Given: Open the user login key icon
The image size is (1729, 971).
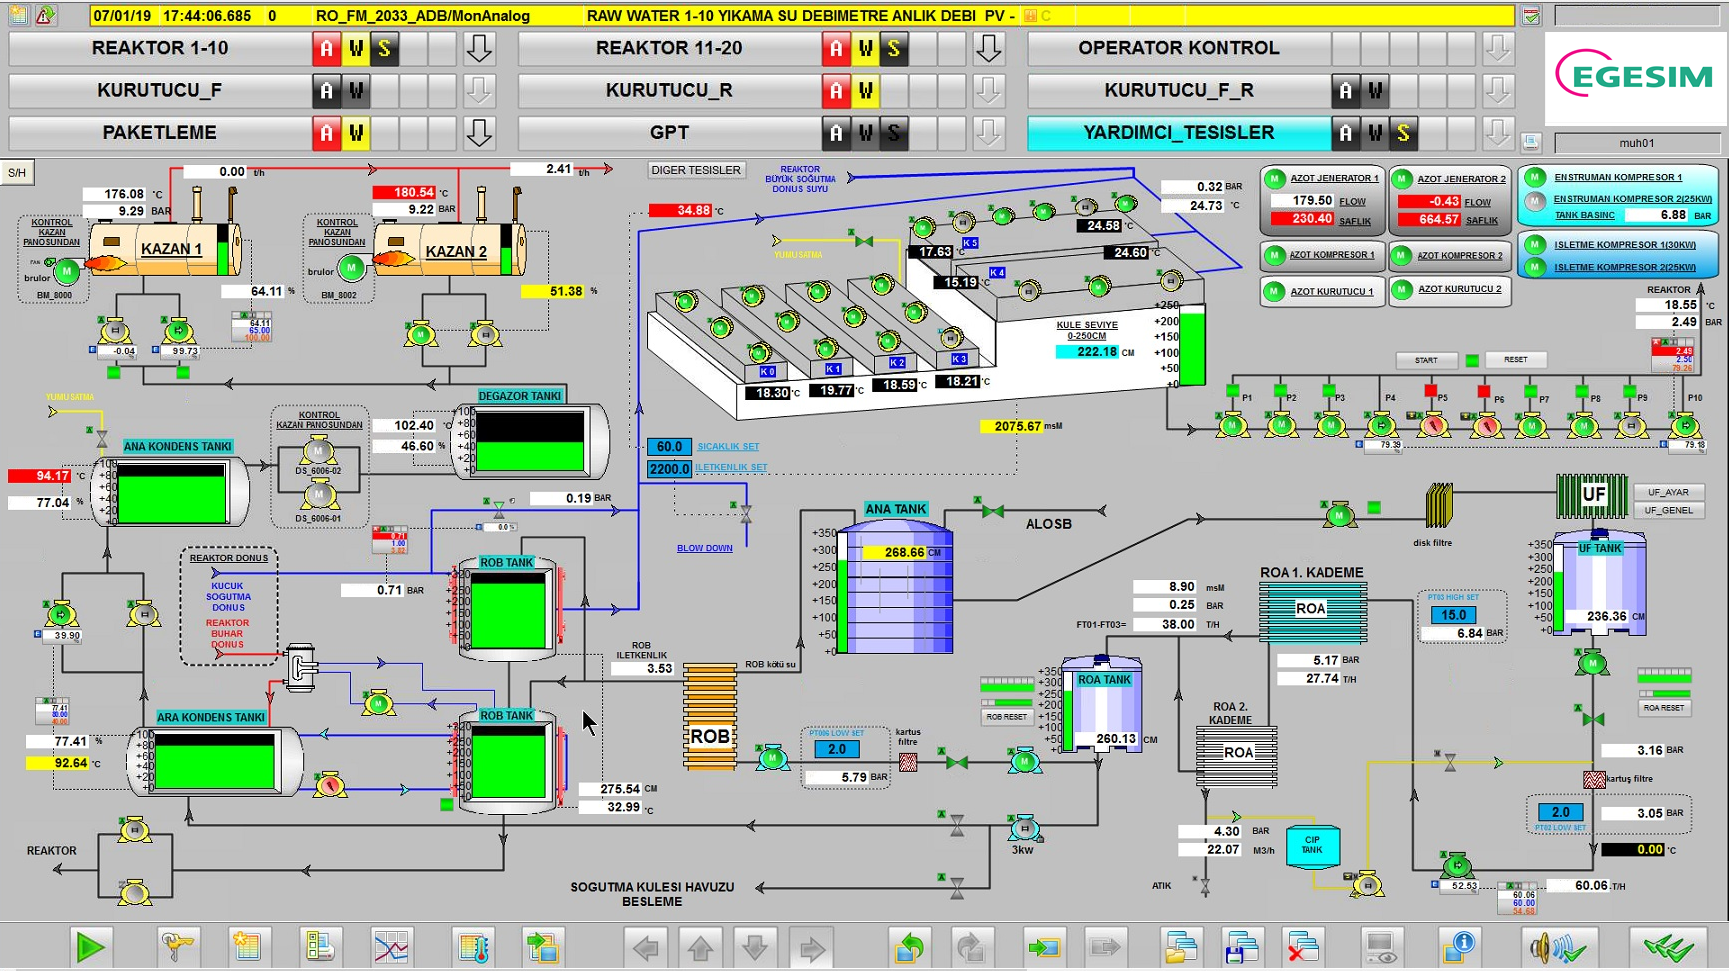Looking at the screenshot, I should click(178, 946).
